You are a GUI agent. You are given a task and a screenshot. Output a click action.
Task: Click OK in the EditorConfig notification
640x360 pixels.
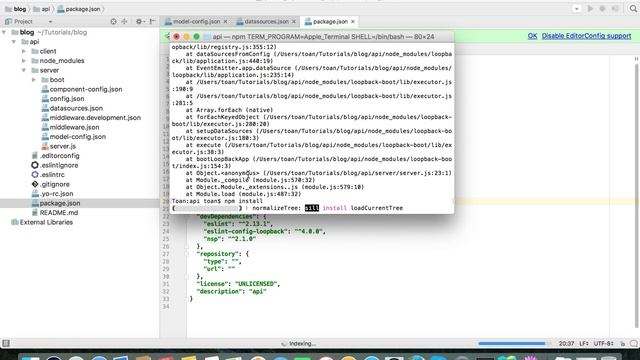pyautogui.click(x=532, y=36)
